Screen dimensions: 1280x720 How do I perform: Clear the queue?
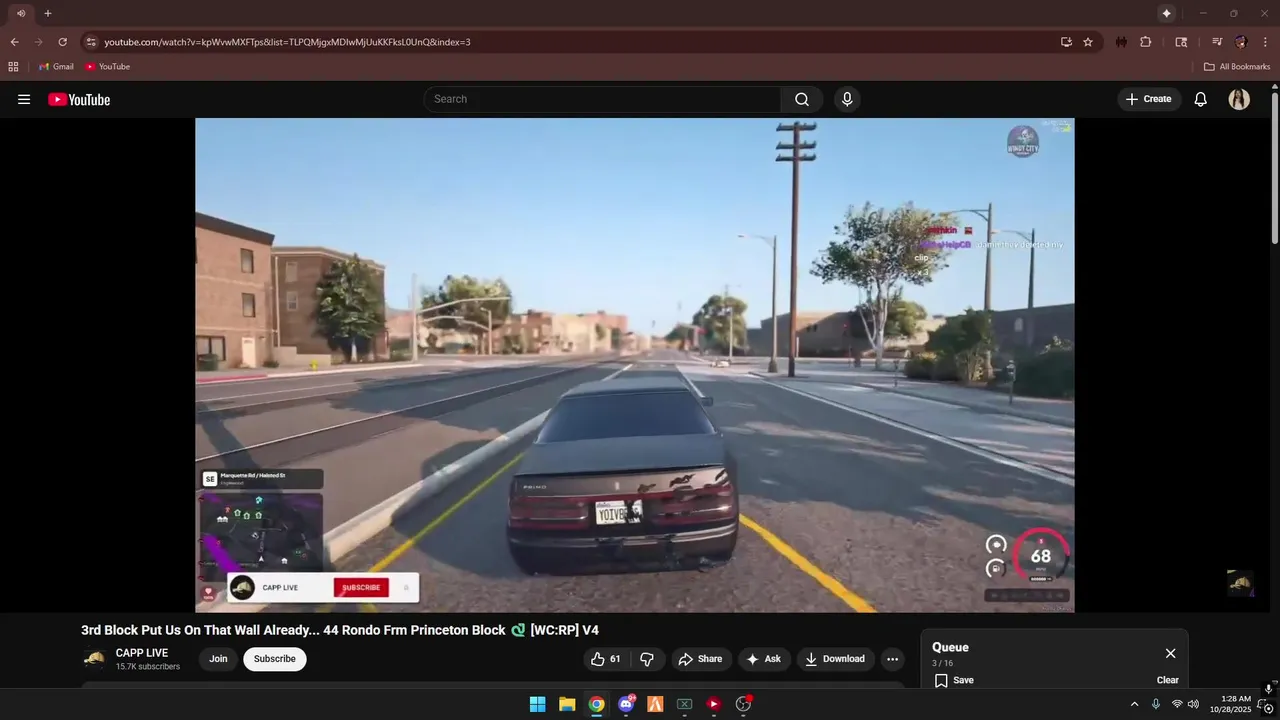coord(1168,680)
